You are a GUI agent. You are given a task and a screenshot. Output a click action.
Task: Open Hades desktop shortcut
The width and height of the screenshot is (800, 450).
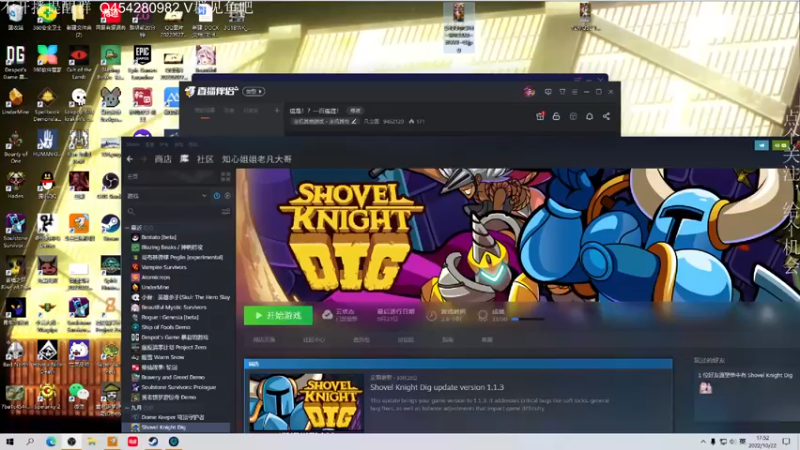click(15, 185)
